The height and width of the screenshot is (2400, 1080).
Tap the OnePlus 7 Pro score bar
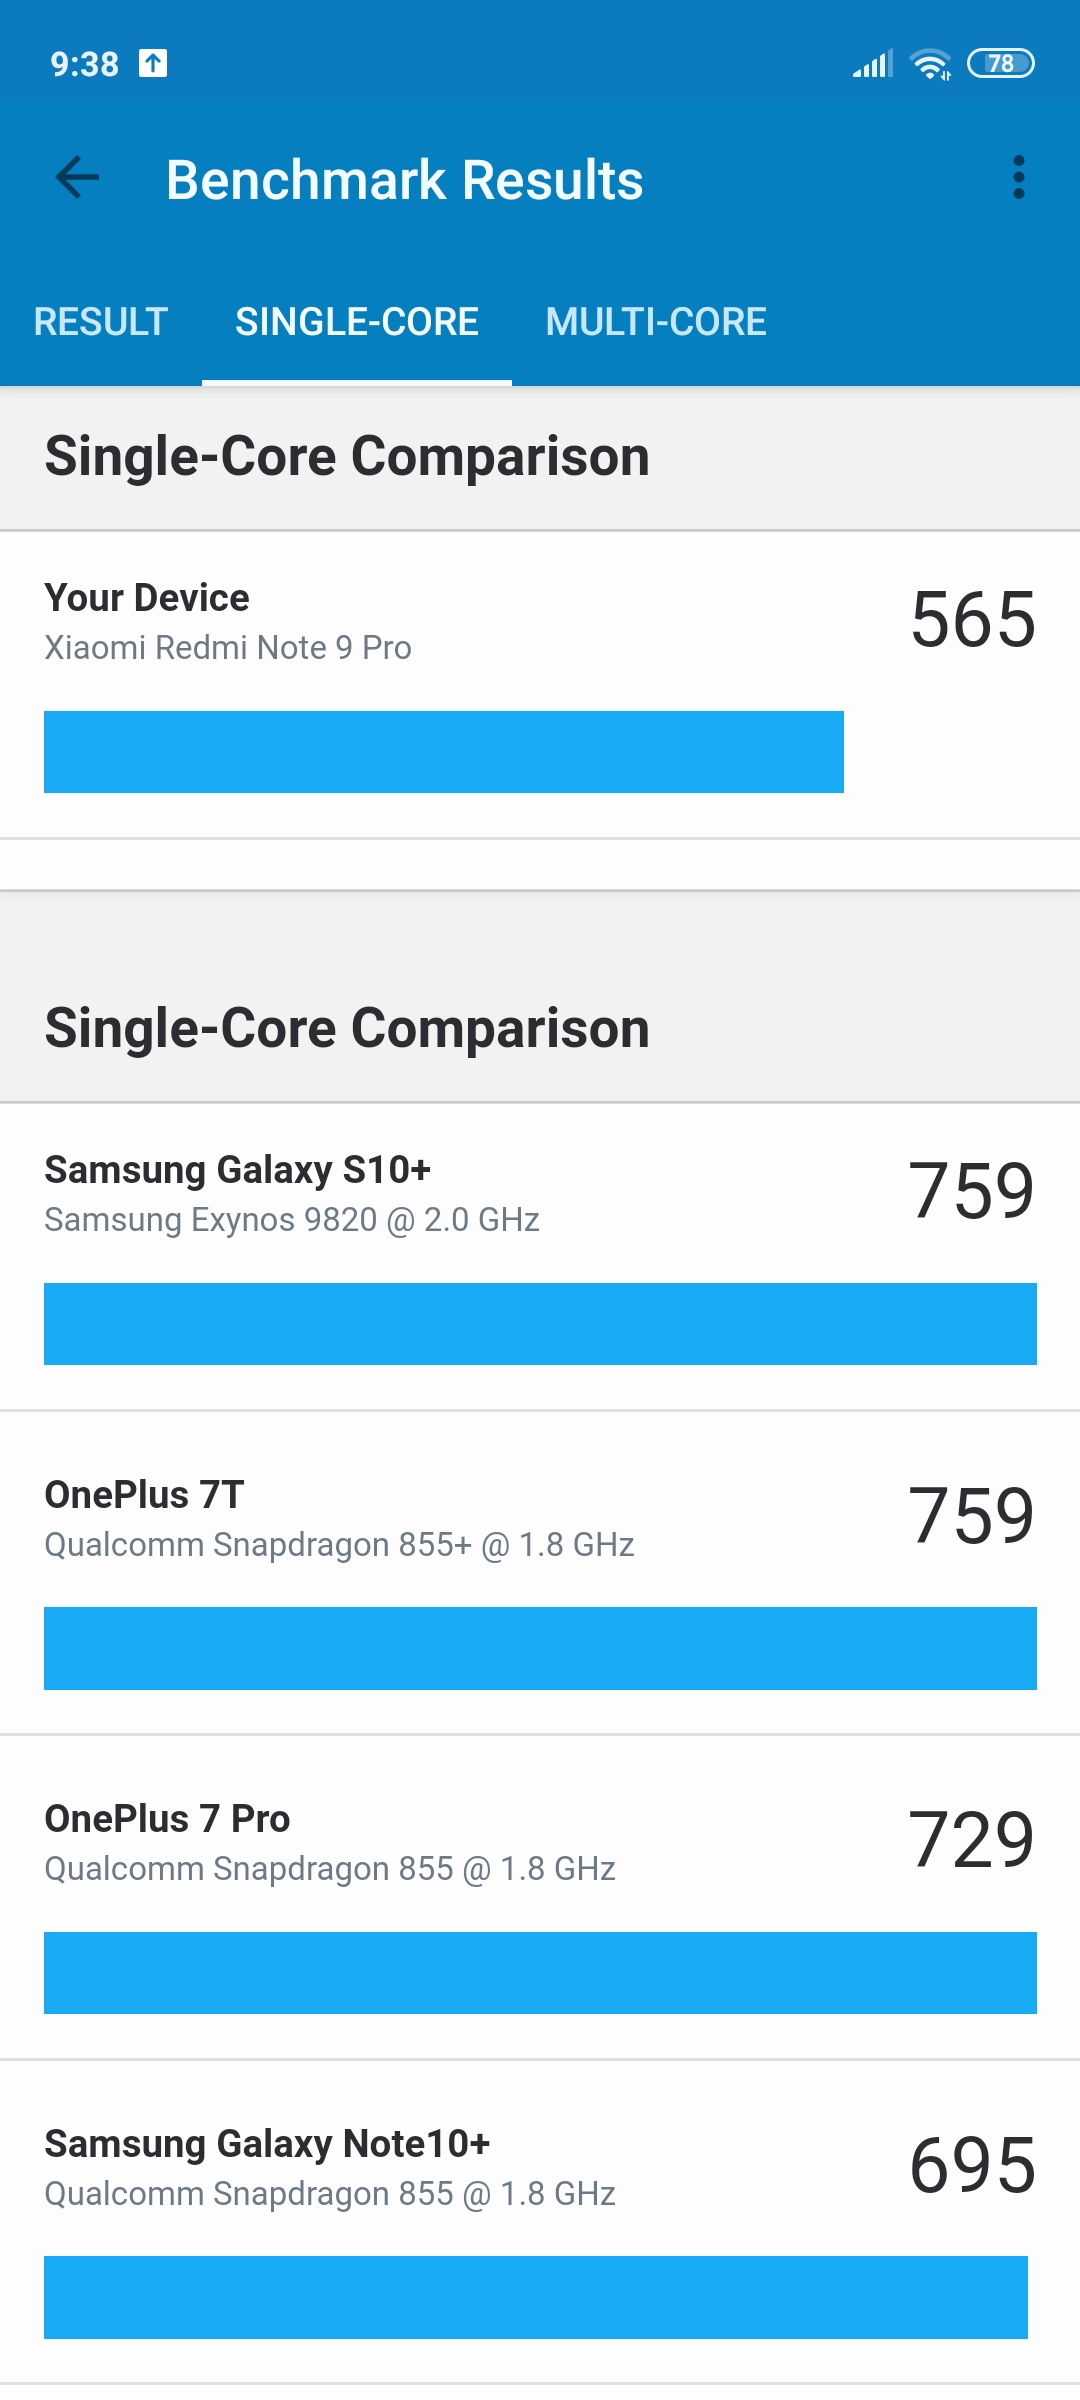540,1973
